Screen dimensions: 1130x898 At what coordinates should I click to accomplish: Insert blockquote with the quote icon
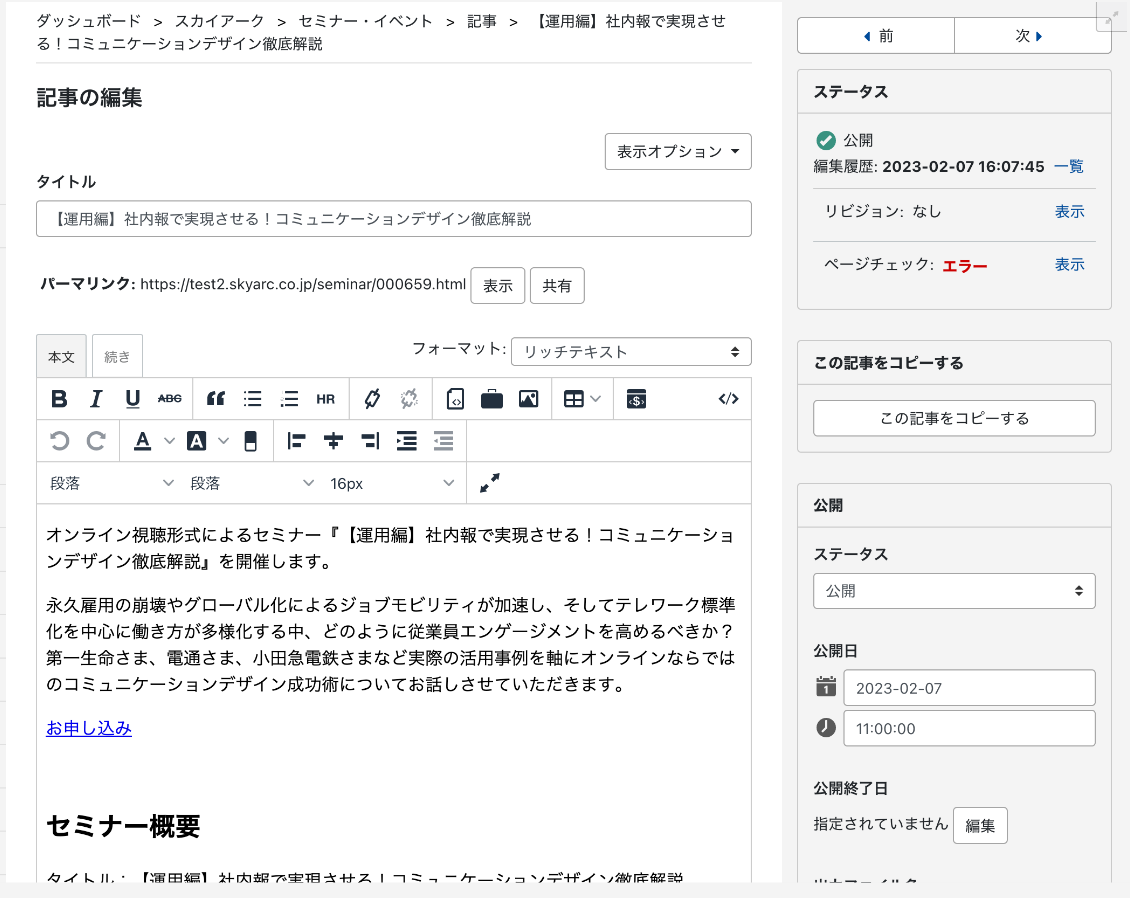215,399
